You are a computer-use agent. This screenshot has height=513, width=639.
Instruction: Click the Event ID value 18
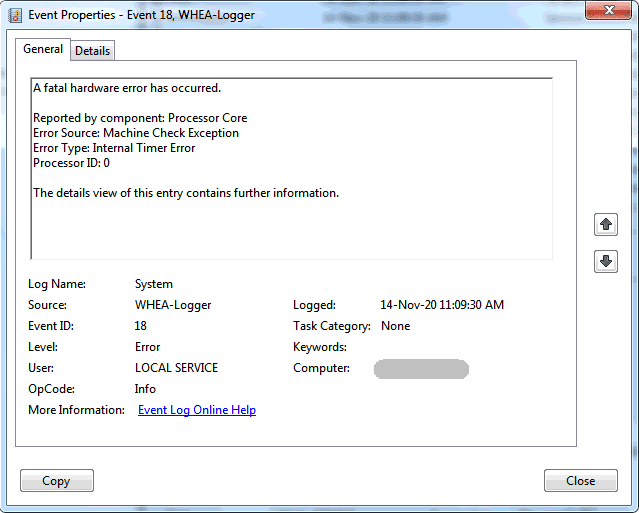[x=141, y=326]
